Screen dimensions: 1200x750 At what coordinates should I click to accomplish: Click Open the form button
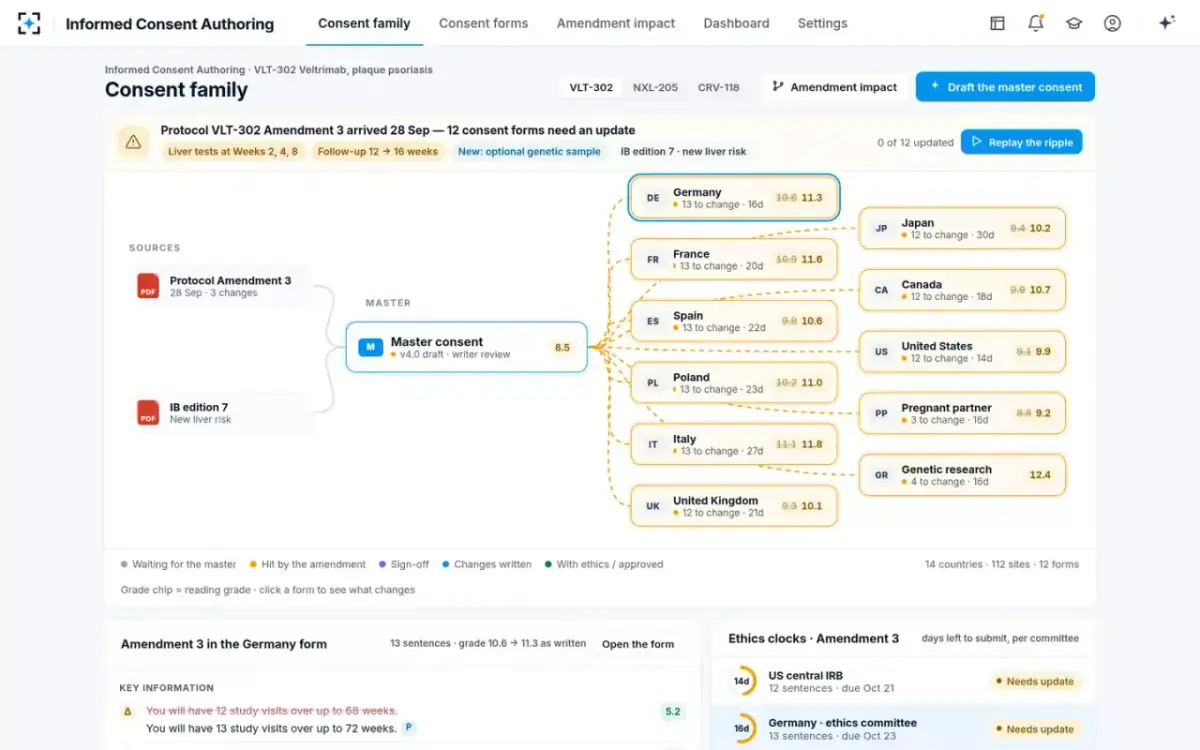pos(638,644)
